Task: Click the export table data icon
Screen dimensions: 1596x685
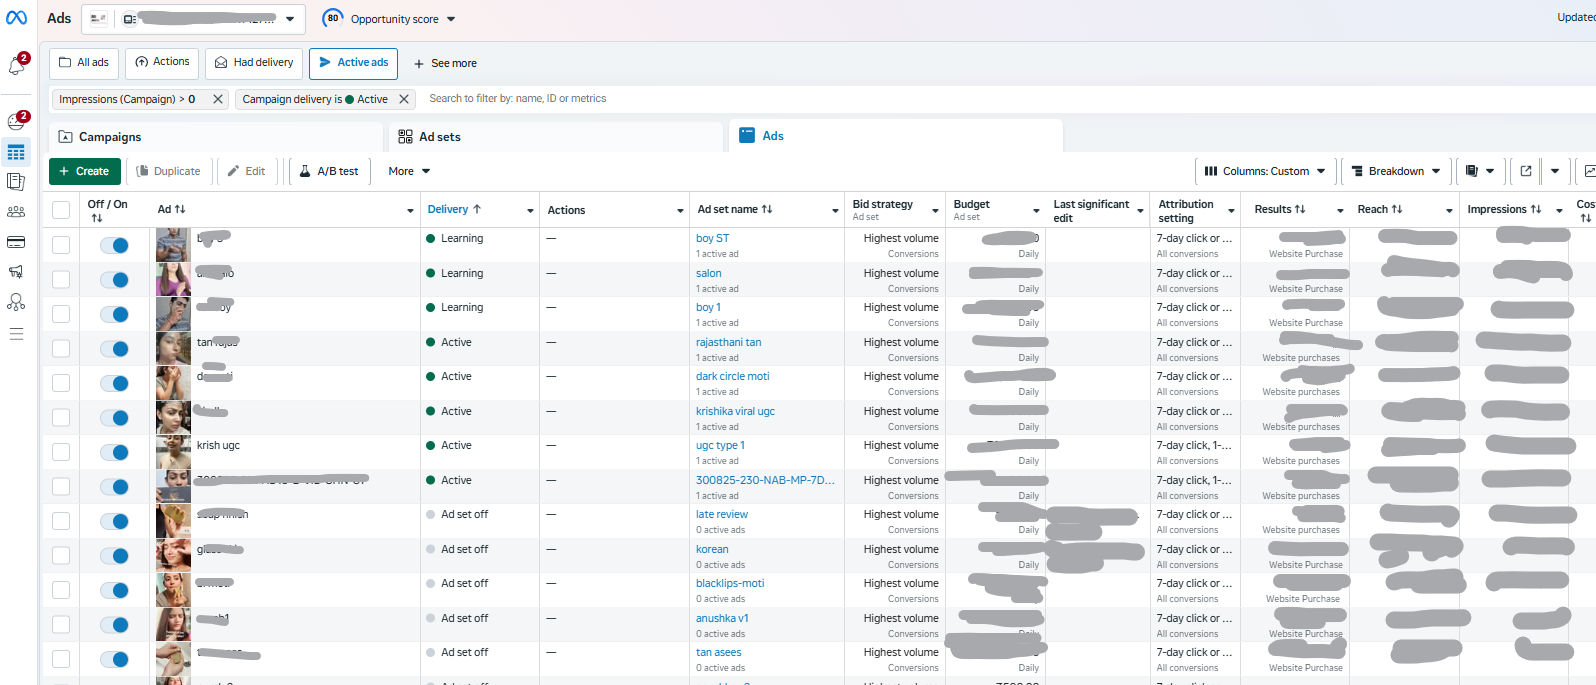Action: (1526, 171)
